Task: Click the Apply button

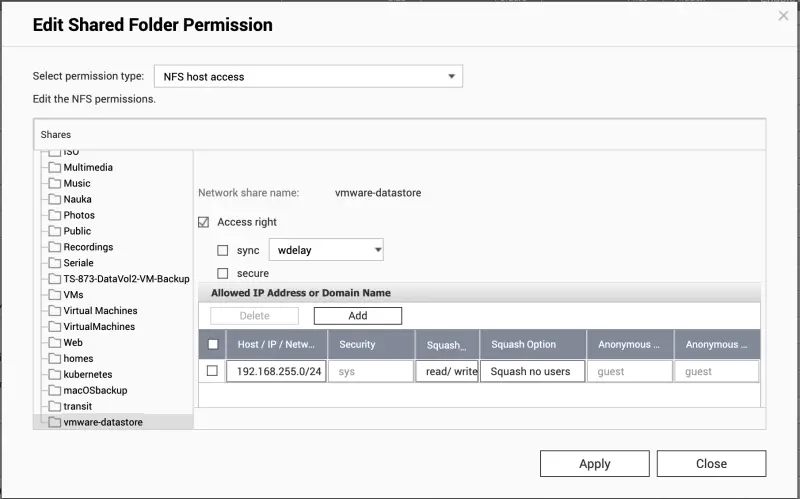Action: [594, 463]
